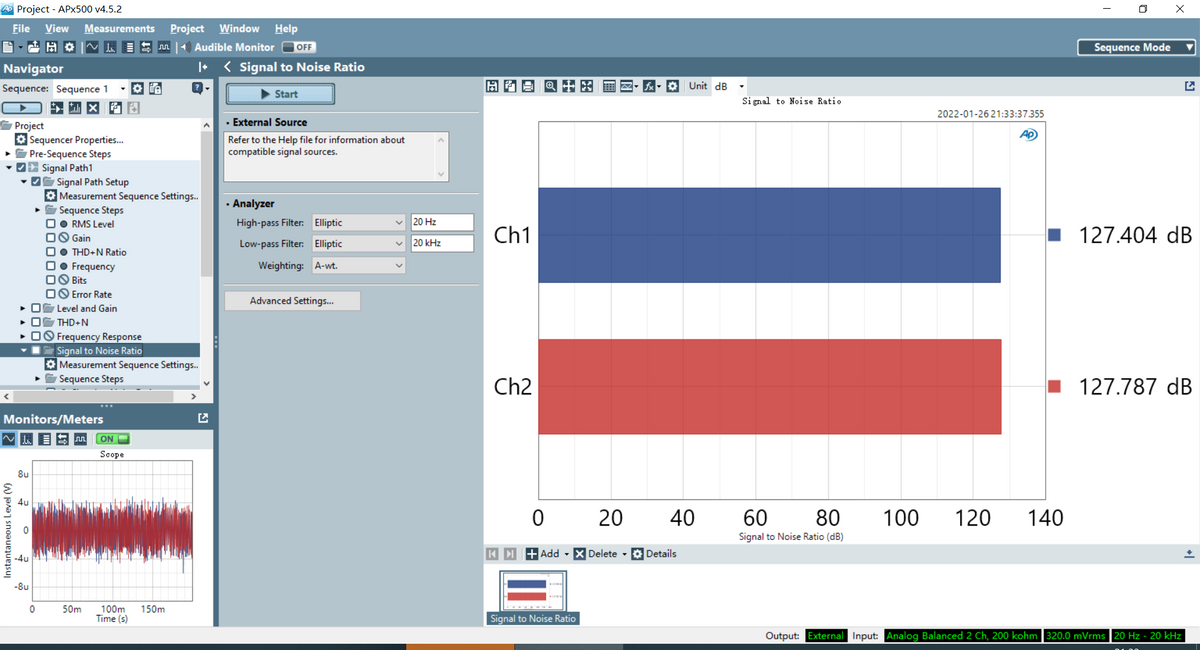This screenshot has height=650, width=1200.
Task: Create a new project file
Action: click(8, 47)
